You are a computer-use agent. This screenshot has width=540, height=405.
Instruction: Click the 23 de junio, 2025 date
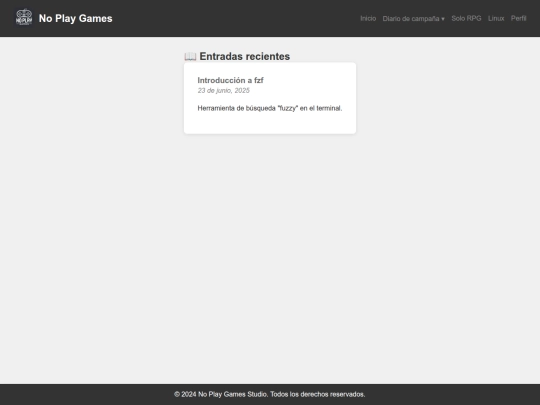tap(224, 91)
